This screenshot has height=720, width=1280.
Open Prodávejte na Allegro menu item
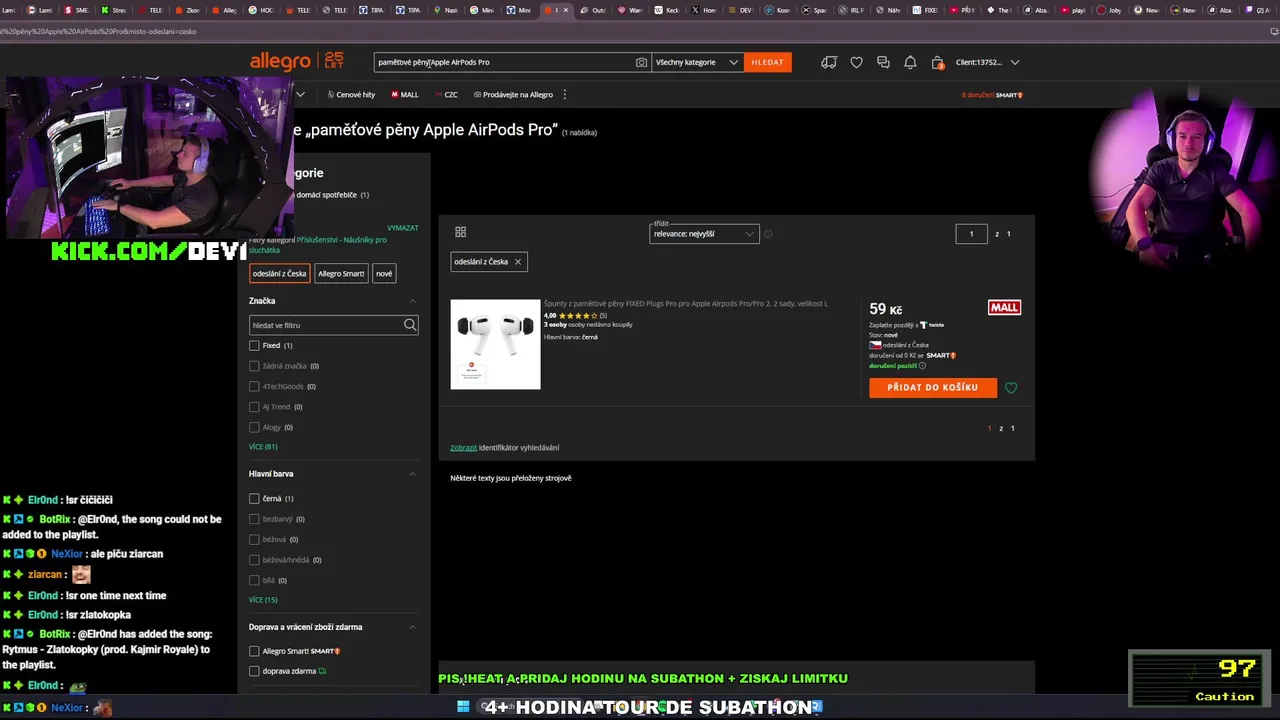point(513,95)
